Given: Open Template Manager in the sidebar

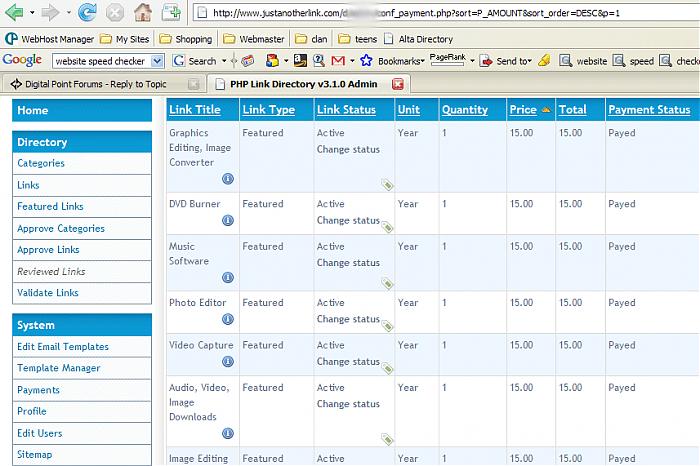Looking at the screenshot, I should [58, 368].
